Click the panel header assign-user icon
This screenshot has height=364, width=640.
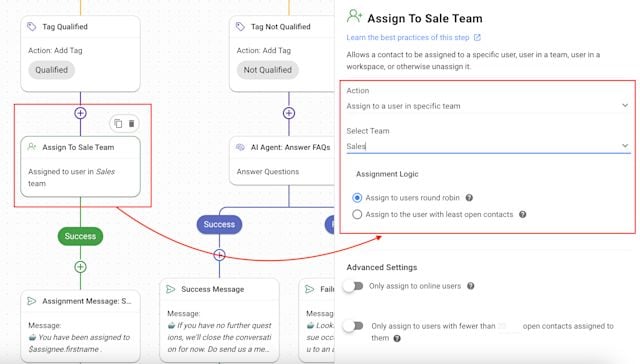coord(354,16)
